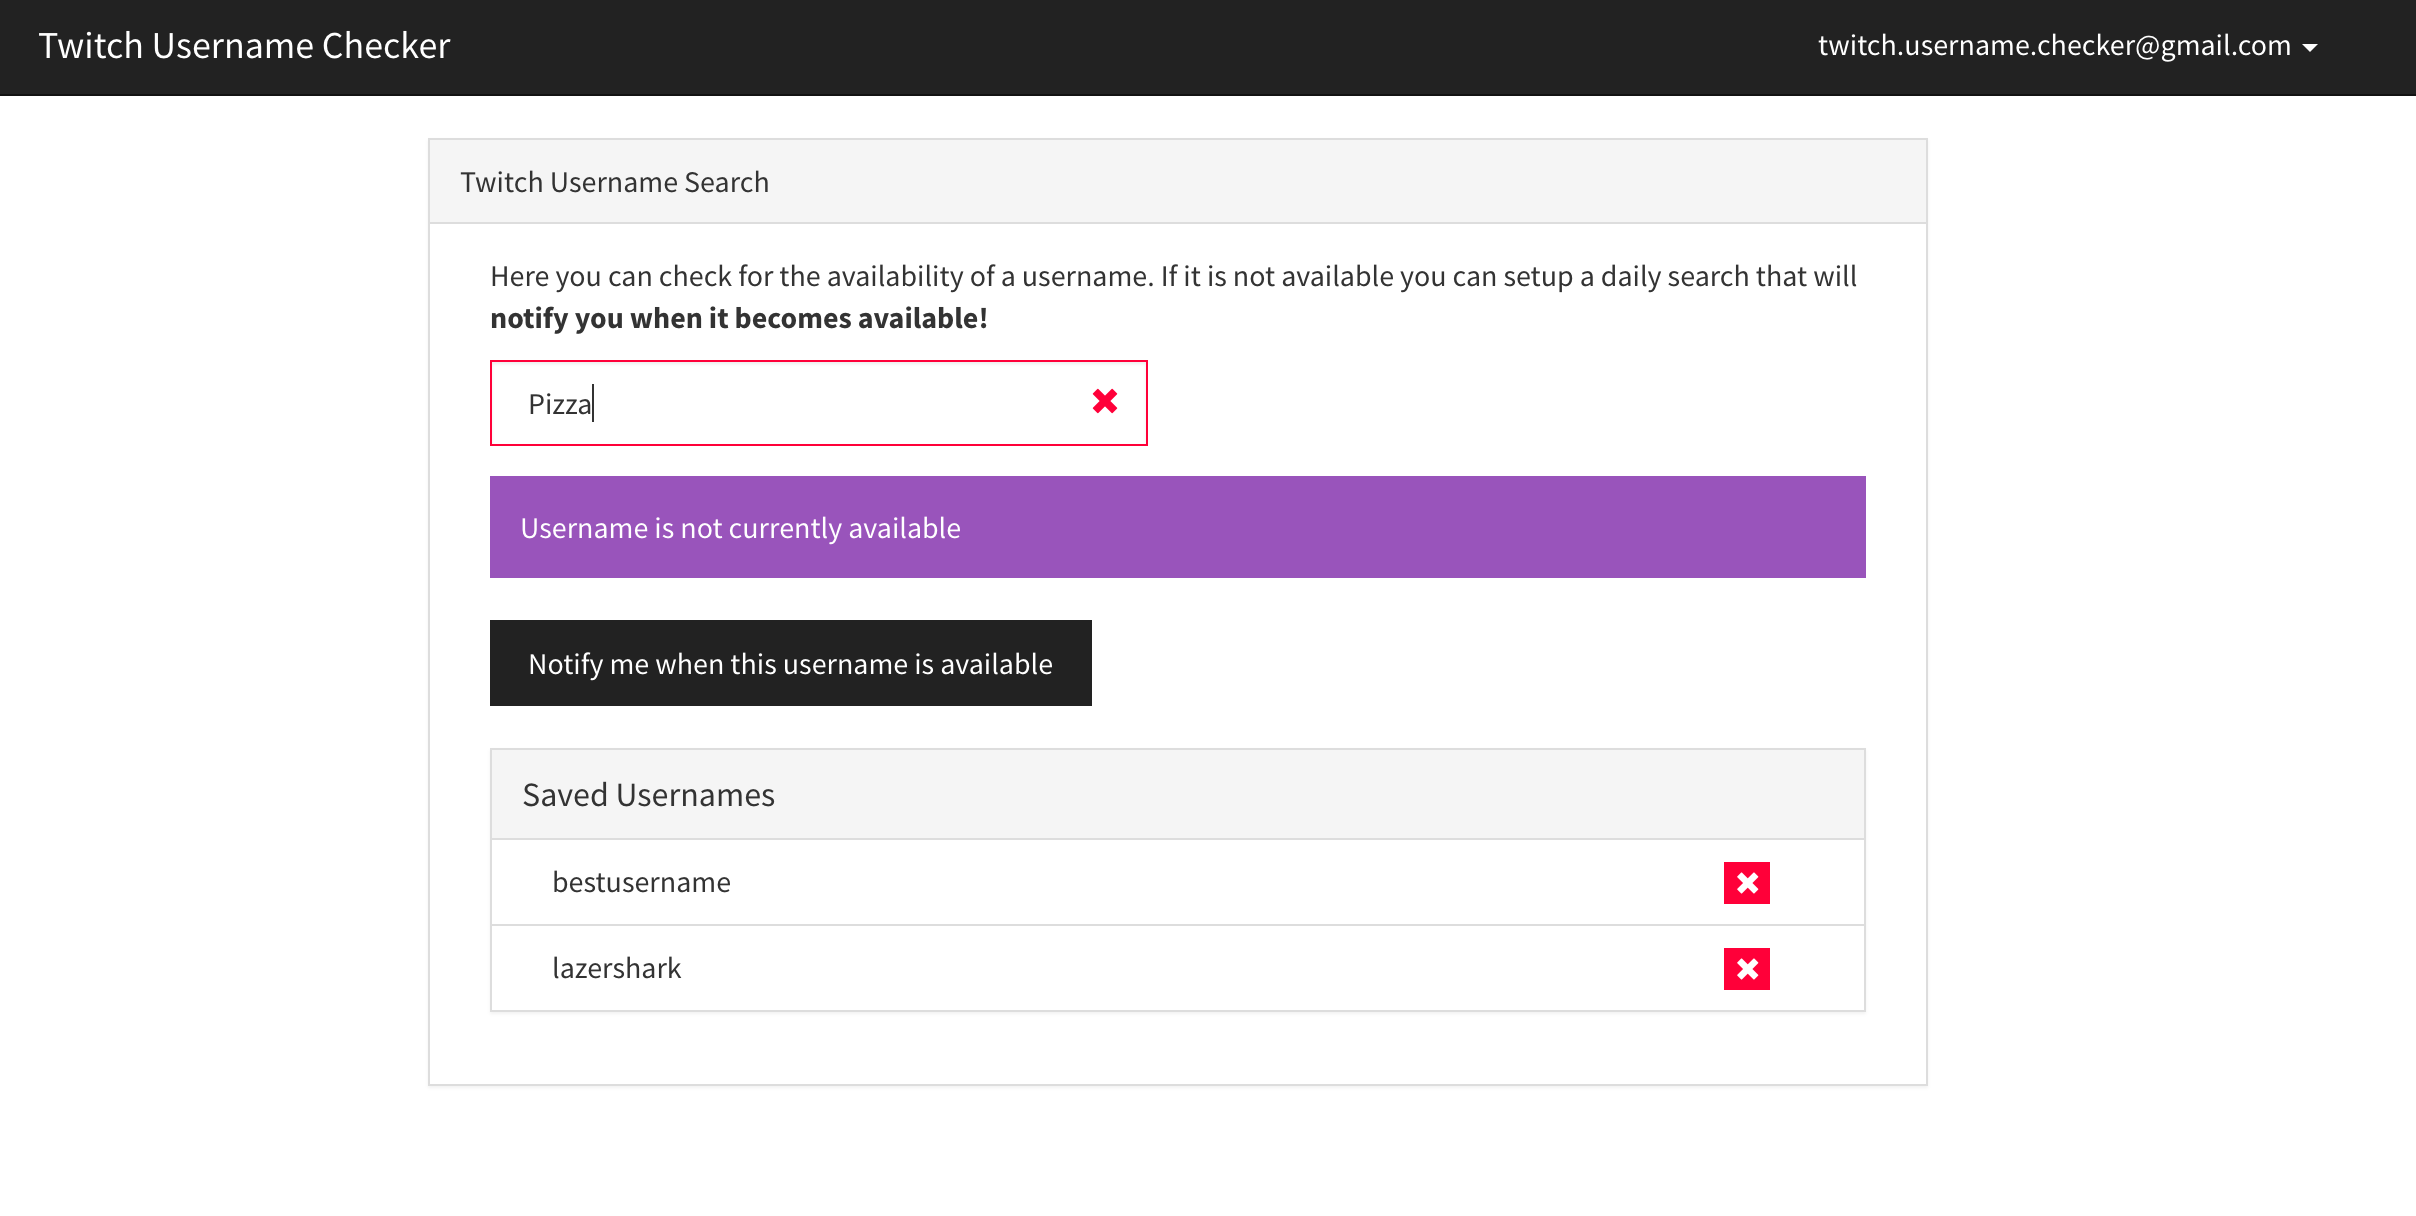
Task: Select the bestusername entry text
Action: coord(641,882)
